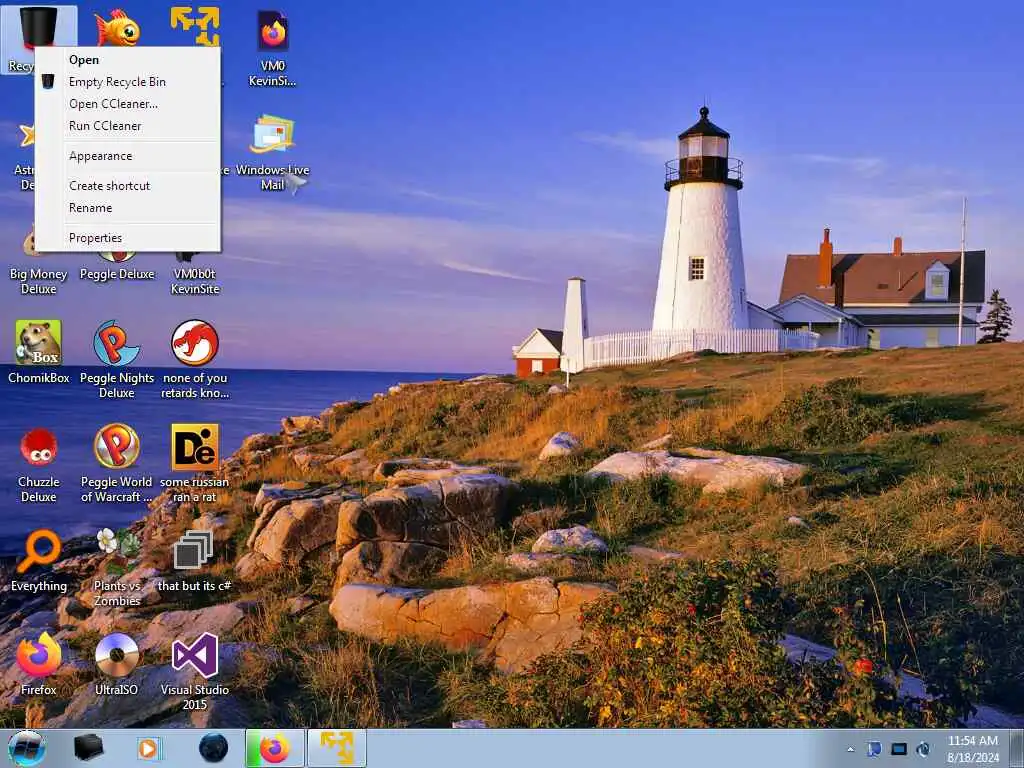Select the Everything search icon

tap(39, 562)
